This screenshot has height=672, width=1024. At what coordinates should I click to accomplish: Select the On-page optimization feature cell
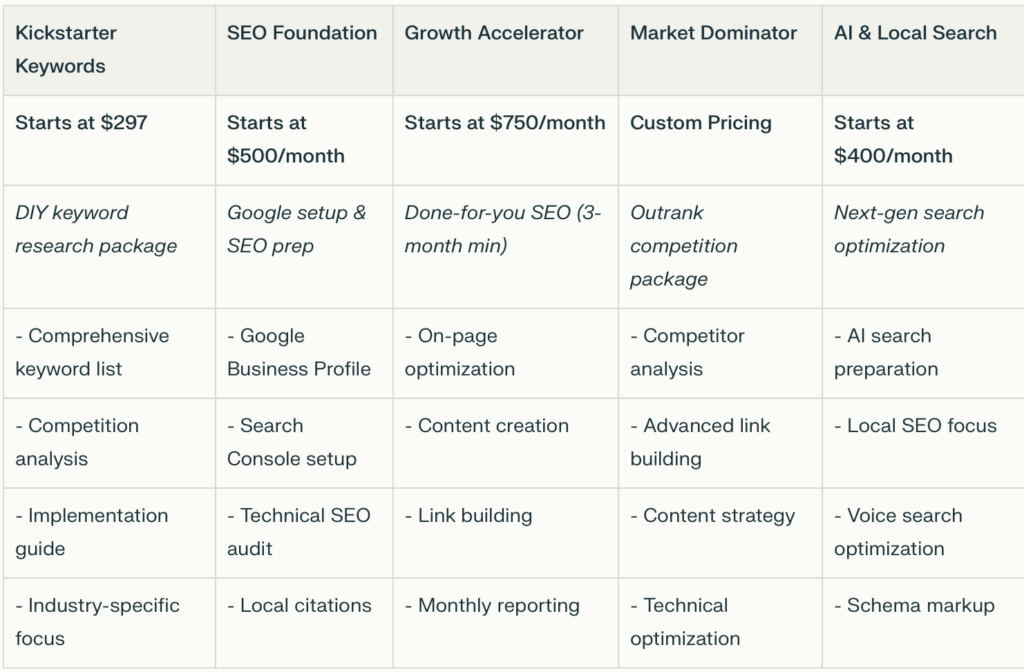459,352
